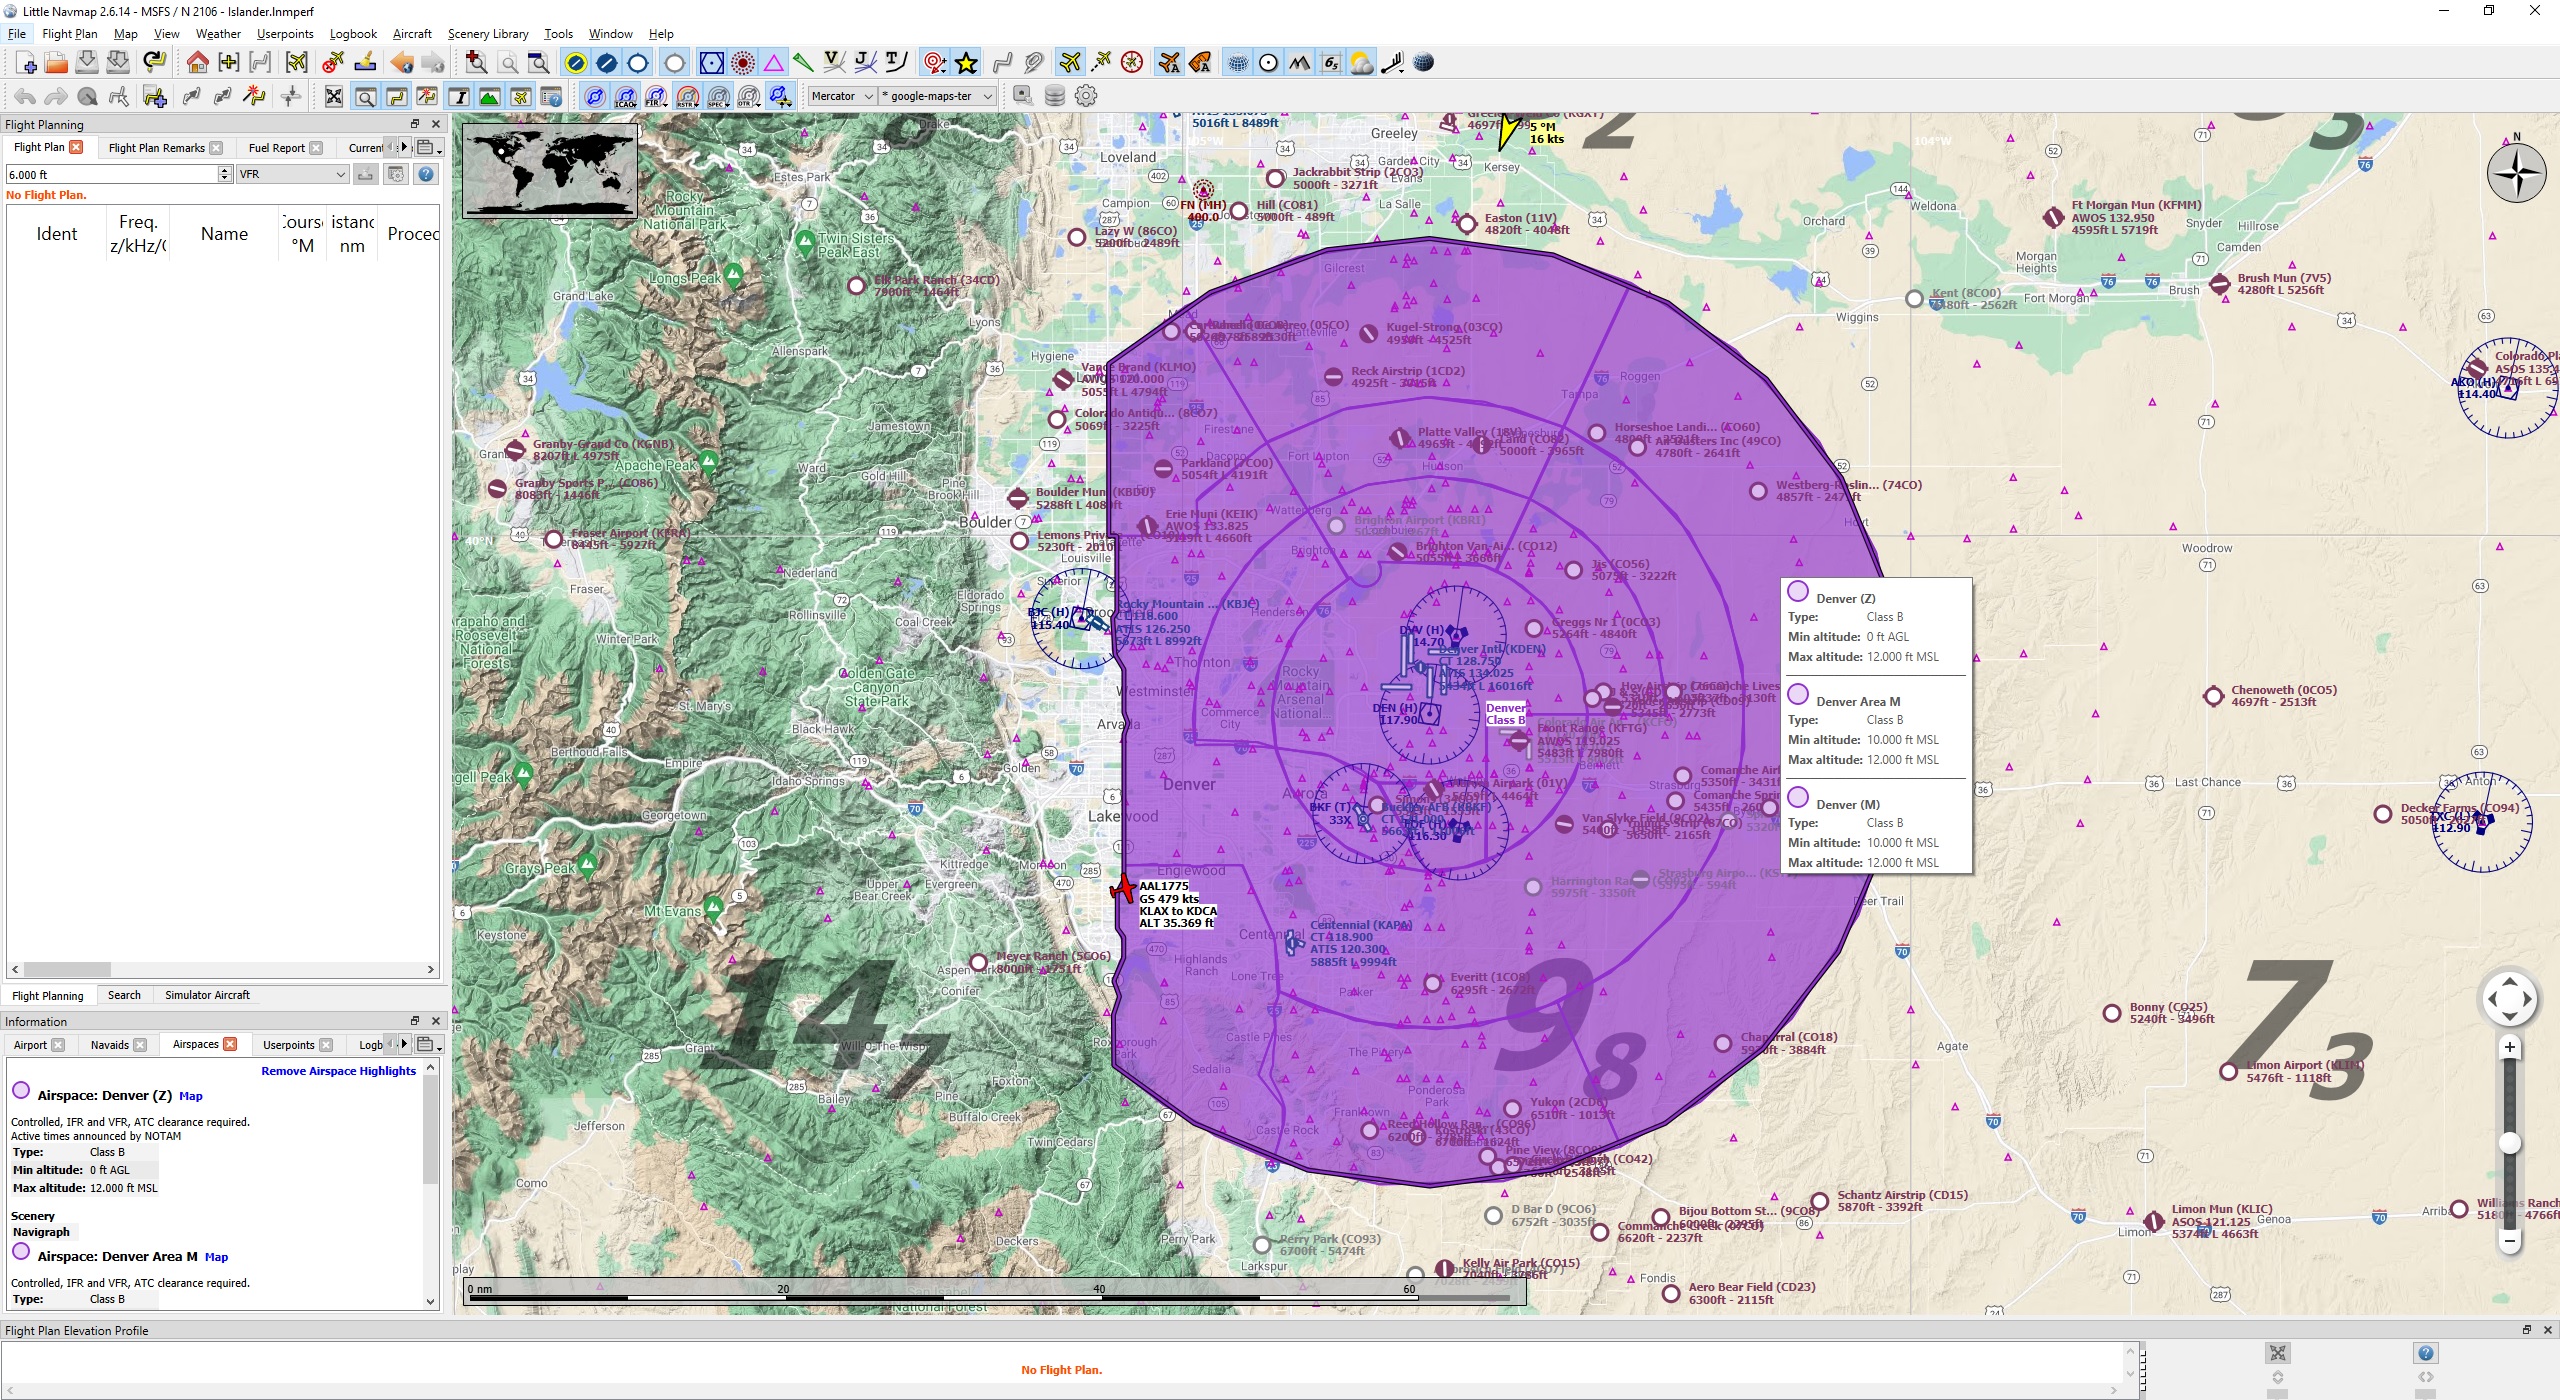Open the Information tab list dropdown
The width and height of the screenshot is (2560, 1400).
click(428, 1045)
